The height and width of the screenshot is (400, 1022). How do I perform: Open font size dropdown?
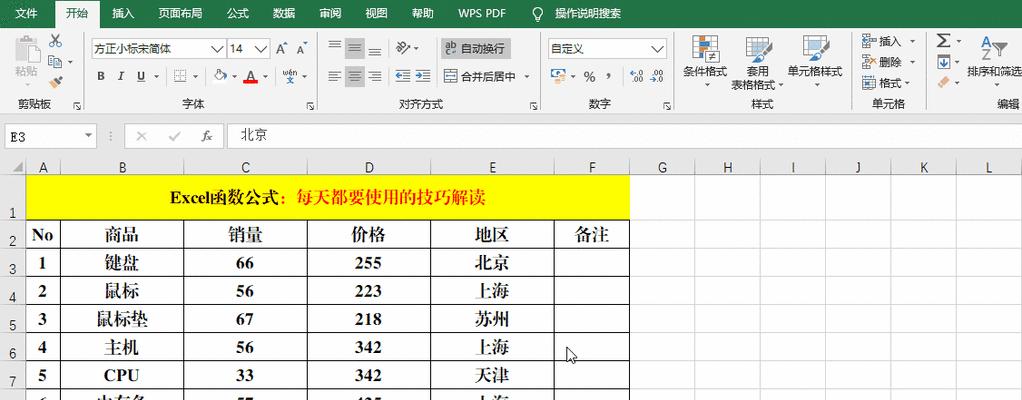click(261, 49)
